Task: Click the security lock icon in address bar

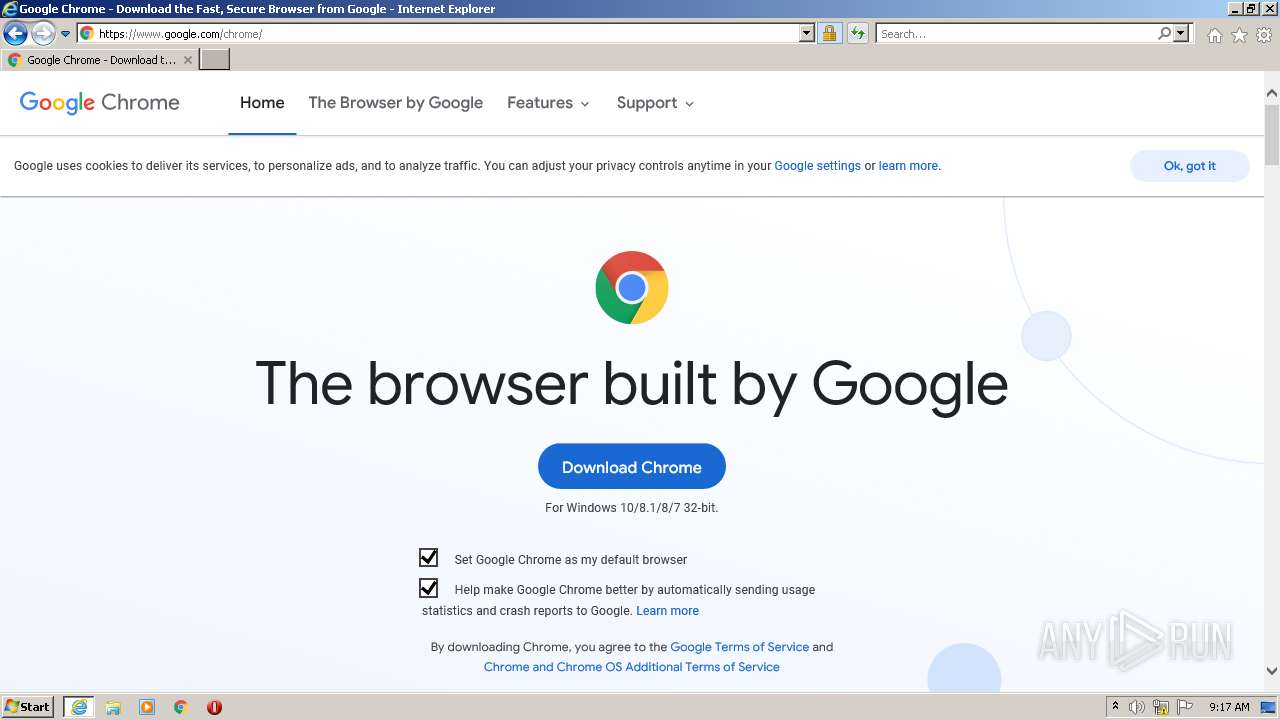Action: point(829,34)
